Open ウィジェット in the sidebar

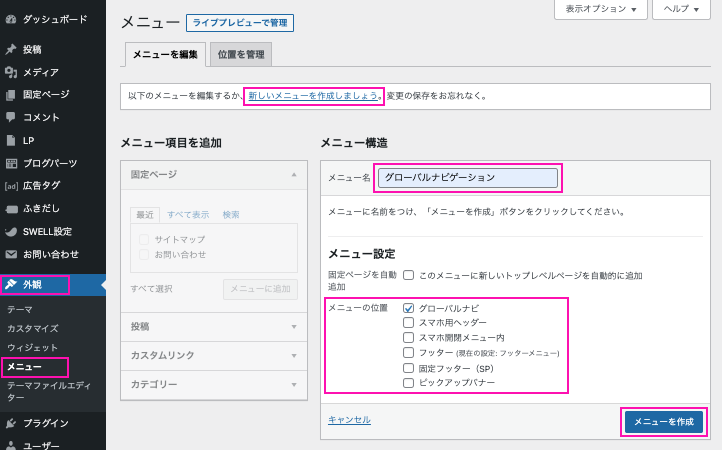point(32,347)
